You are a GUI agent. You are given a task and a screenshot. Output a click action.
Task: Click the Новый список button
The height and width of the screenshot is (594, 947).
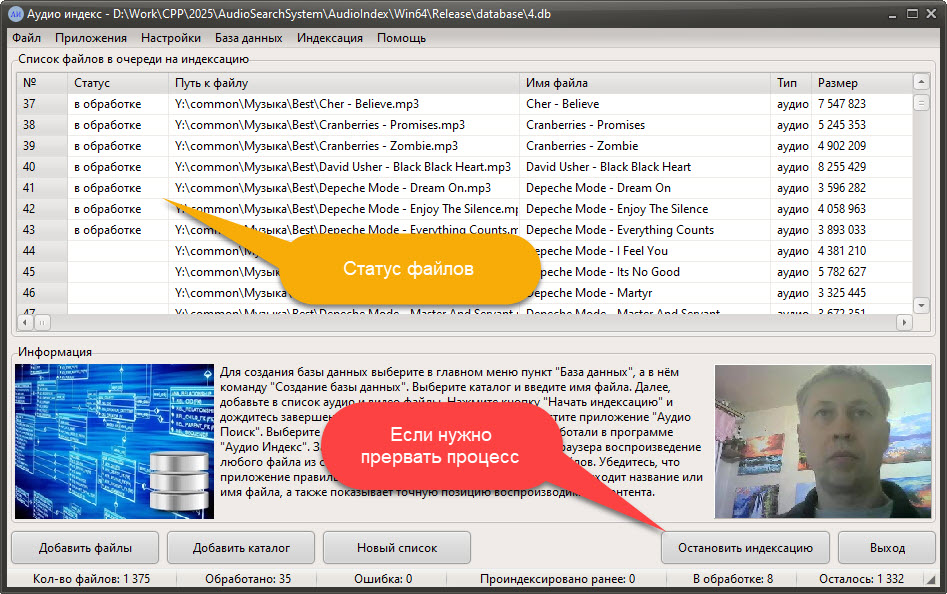coord(398,548)
